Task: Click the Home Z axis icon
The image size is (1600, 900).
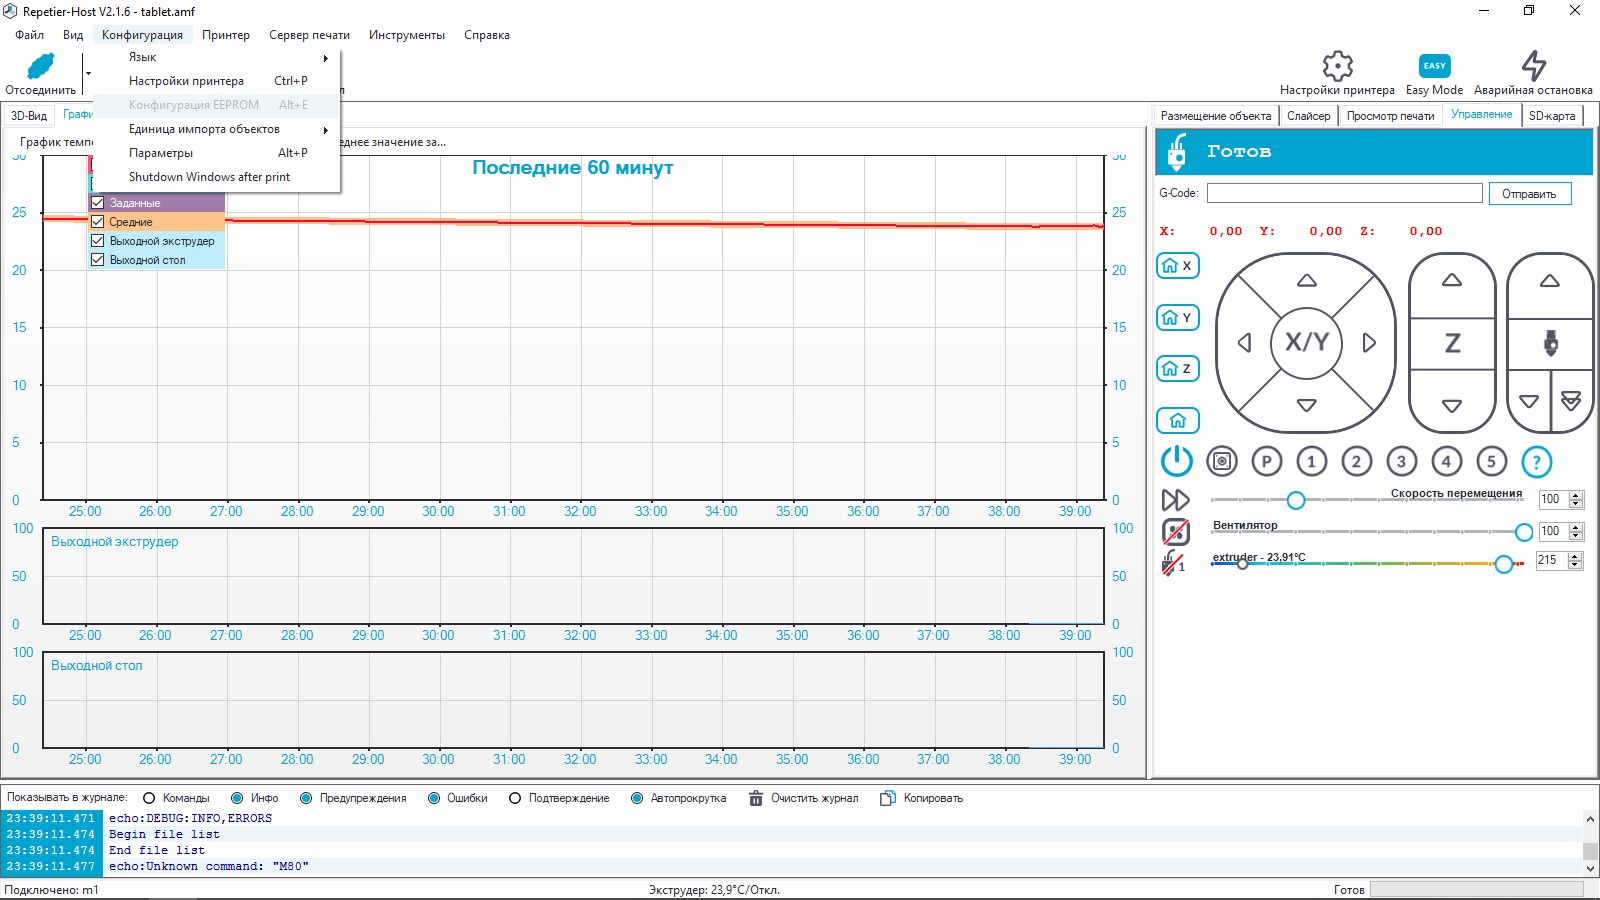Action: [1177, 369]
